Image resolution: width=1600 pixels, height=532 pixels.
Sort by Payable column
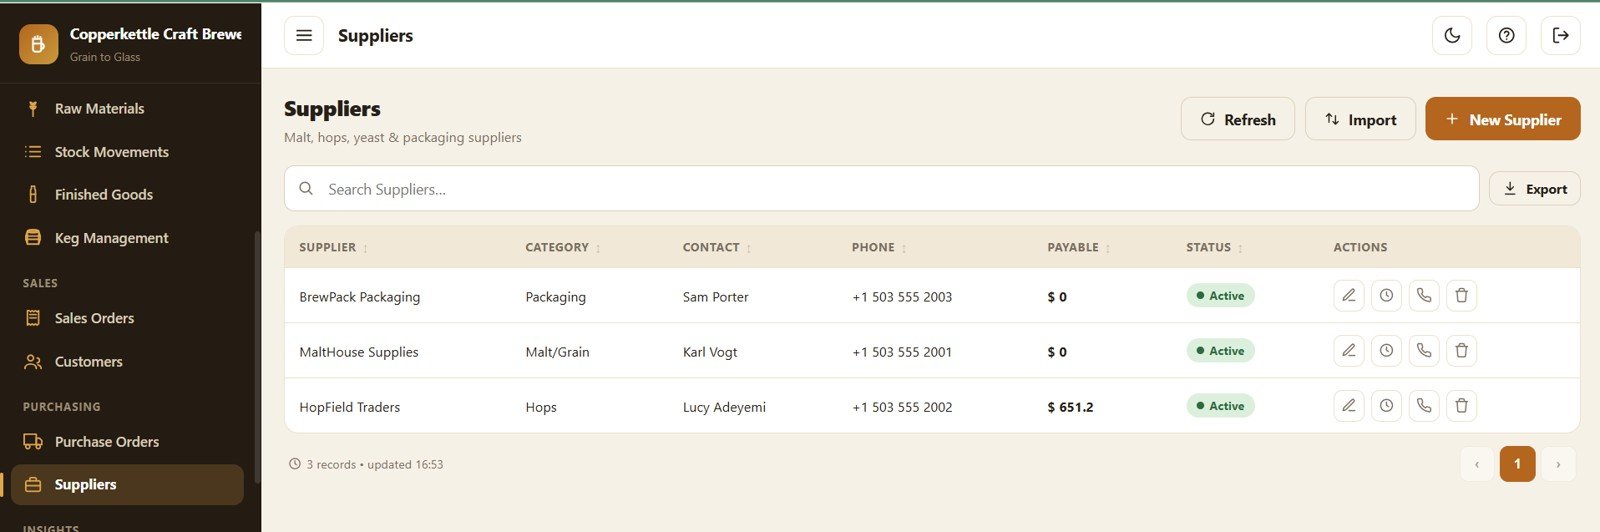[x=1079, y=248]
